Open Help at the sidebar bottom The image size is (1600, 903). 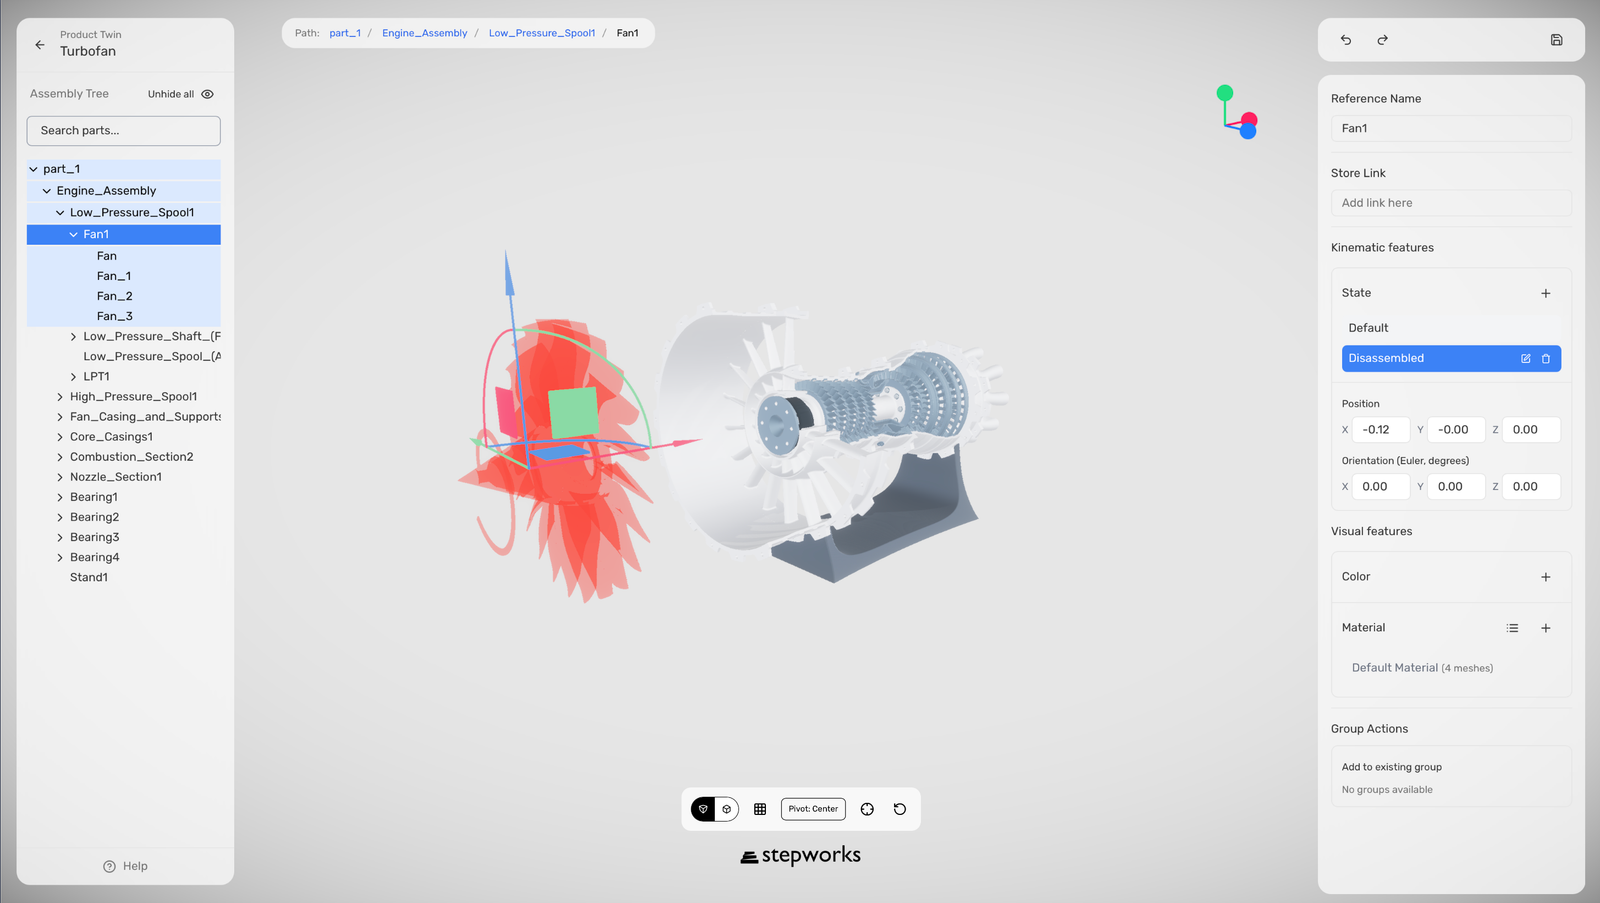coord(125,866)
